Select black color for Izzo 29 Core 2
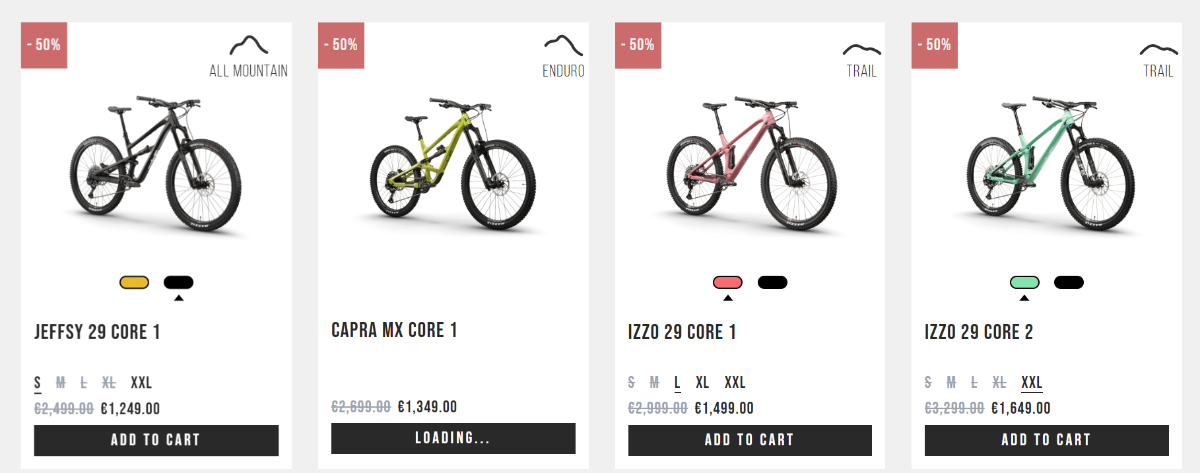Viewport: 1200px width, 473px height. coord(1068,282)
